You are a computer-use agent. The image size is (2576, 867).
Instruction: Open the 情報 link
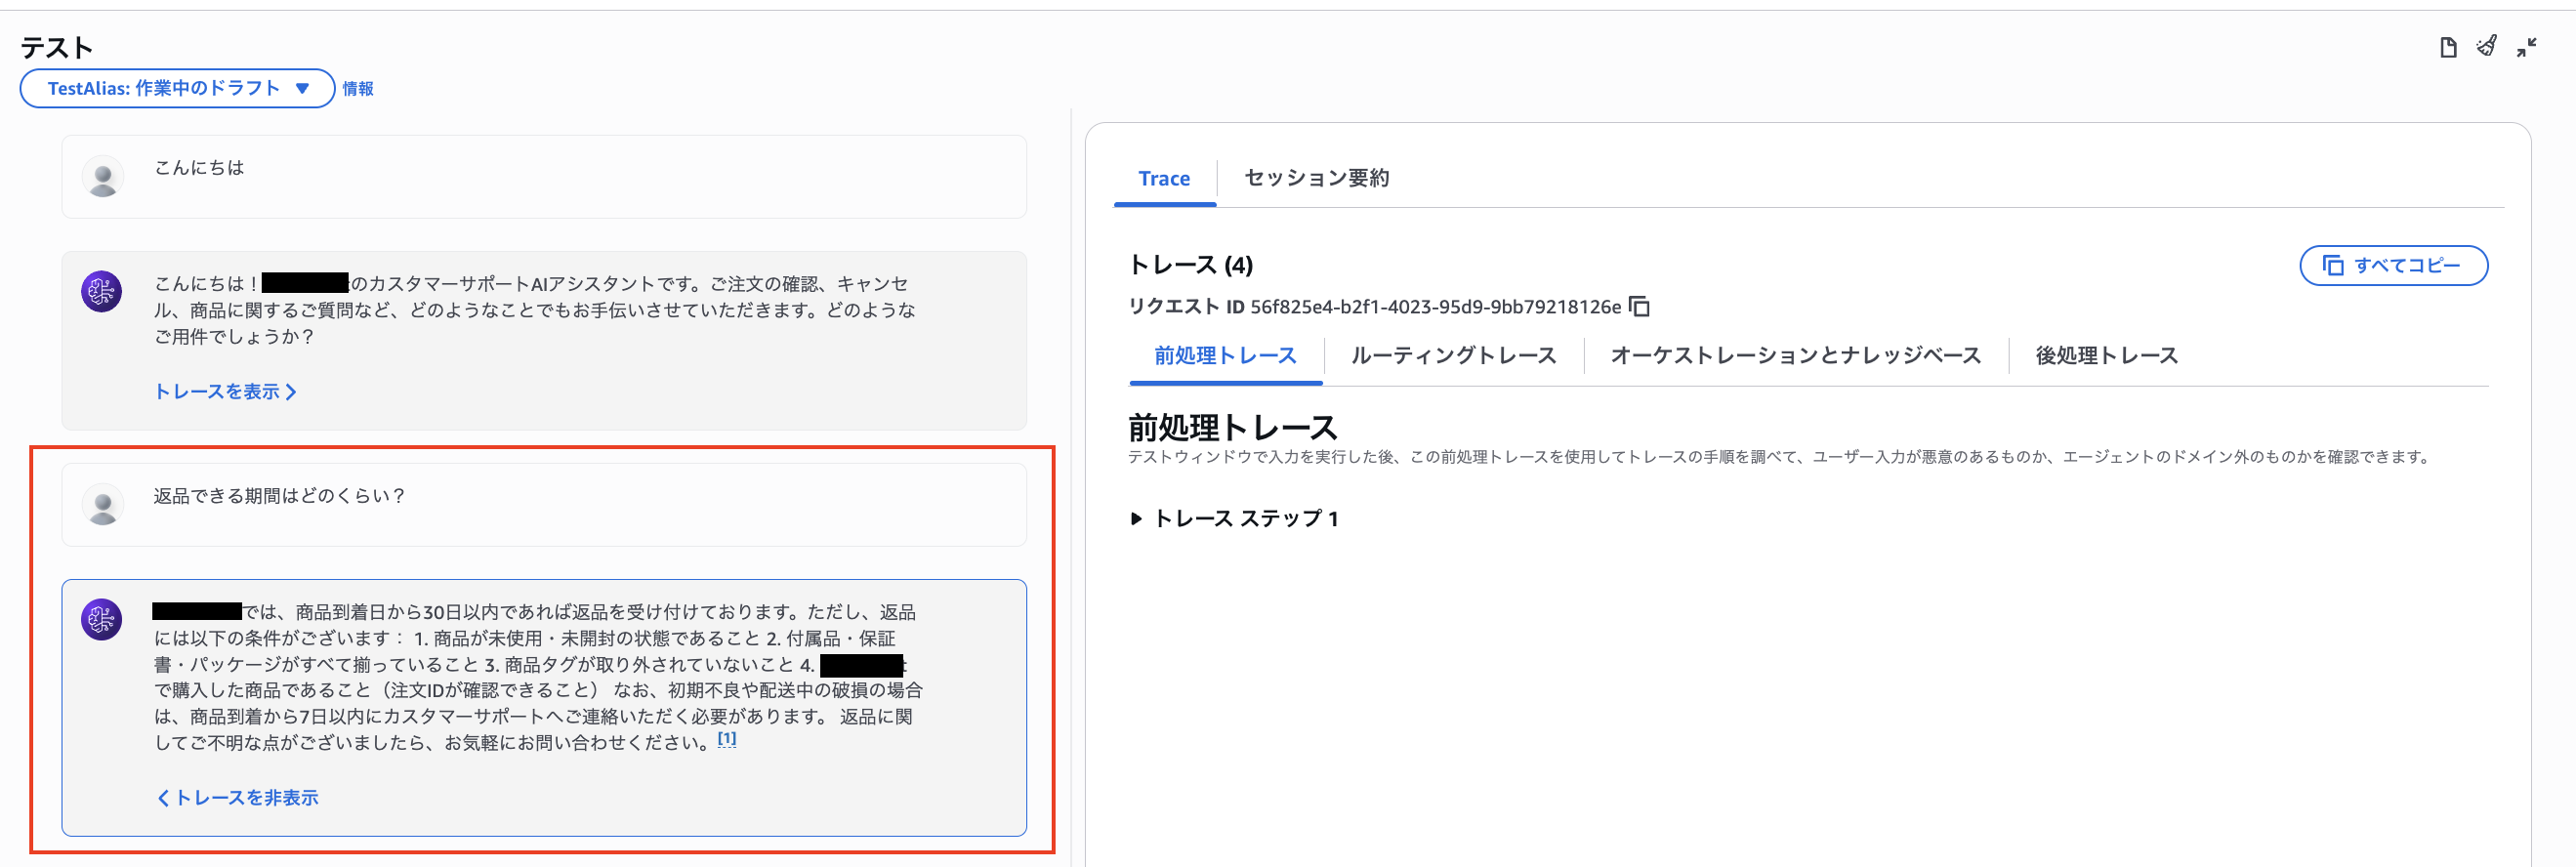tap(358, 88)
